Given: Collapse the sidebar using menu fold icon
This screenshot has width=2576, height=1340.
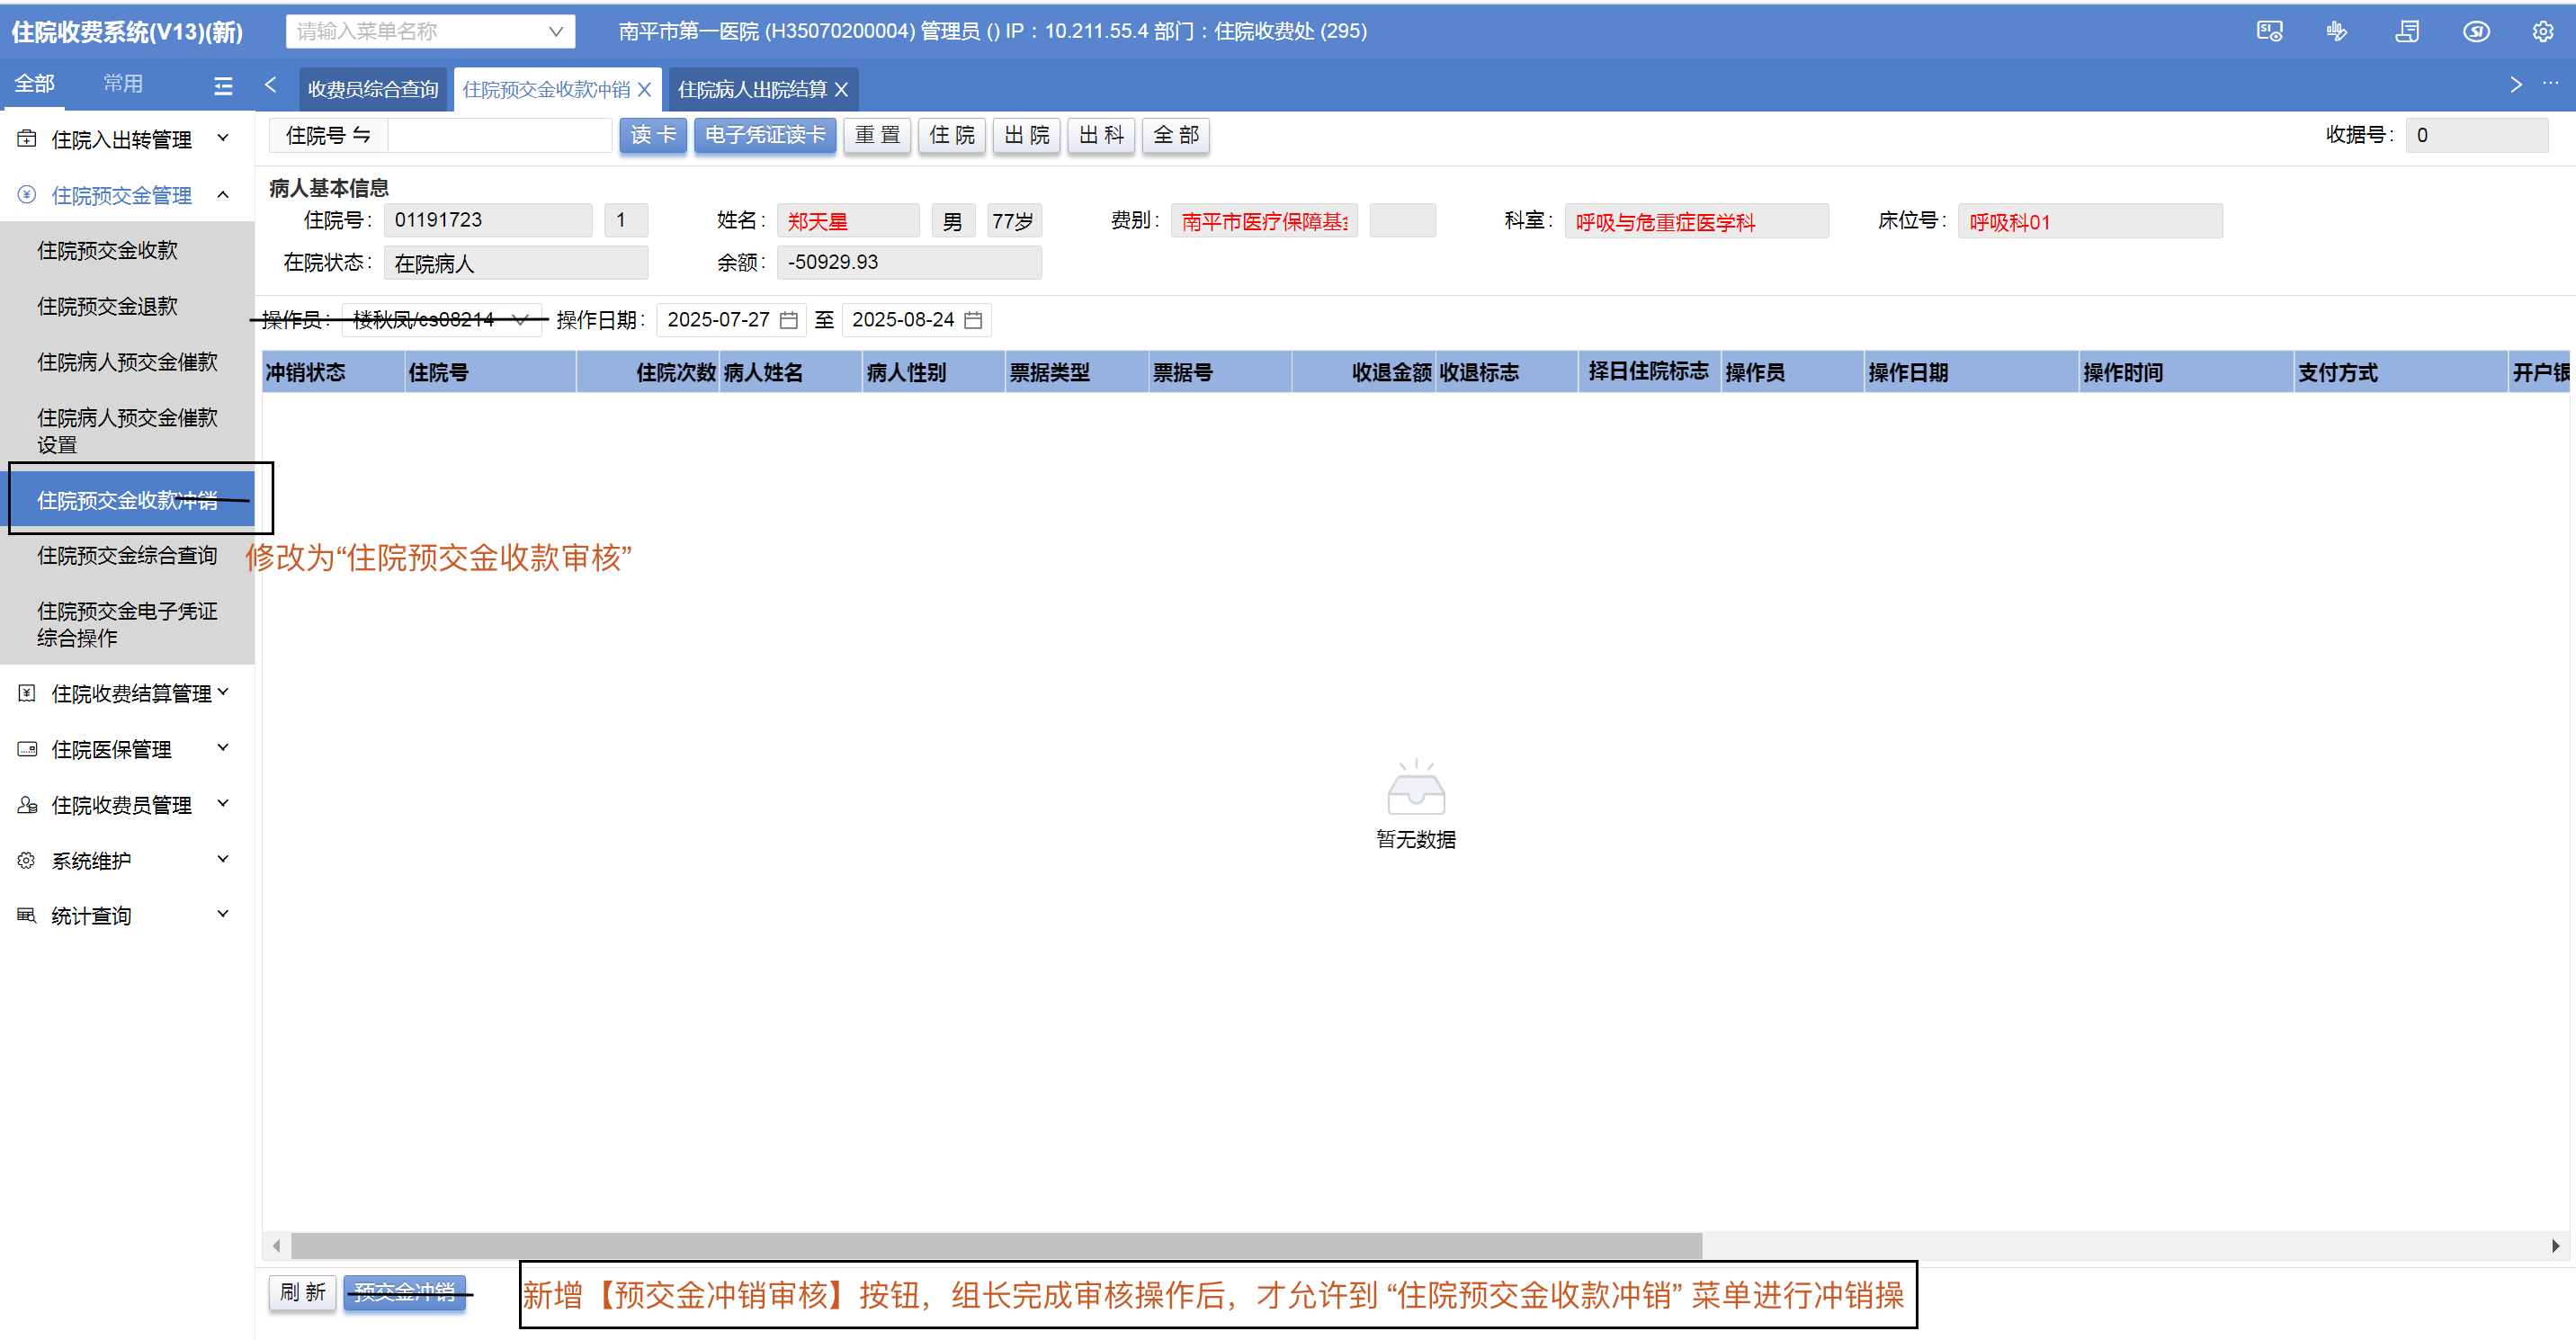Looking at the screenshot, I should point(223,86).
